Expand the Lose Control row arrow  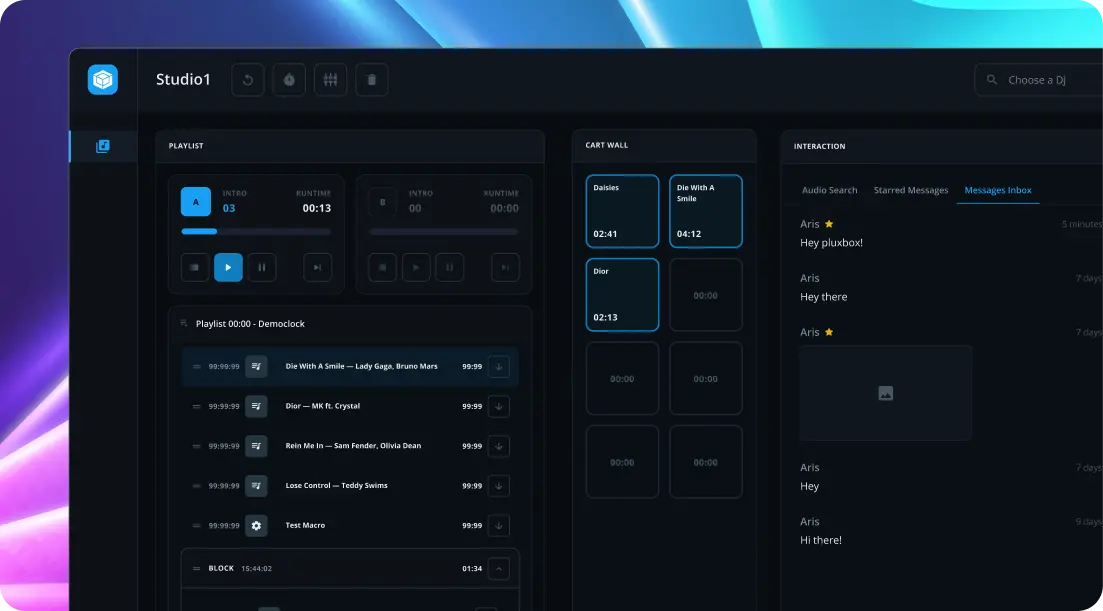click(x=499, y=486)
